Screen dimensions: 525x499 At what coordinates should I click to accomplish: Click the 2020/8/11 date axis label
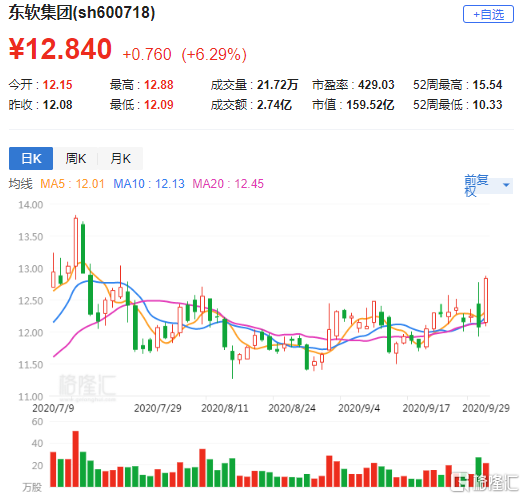[x=225, y=408]
